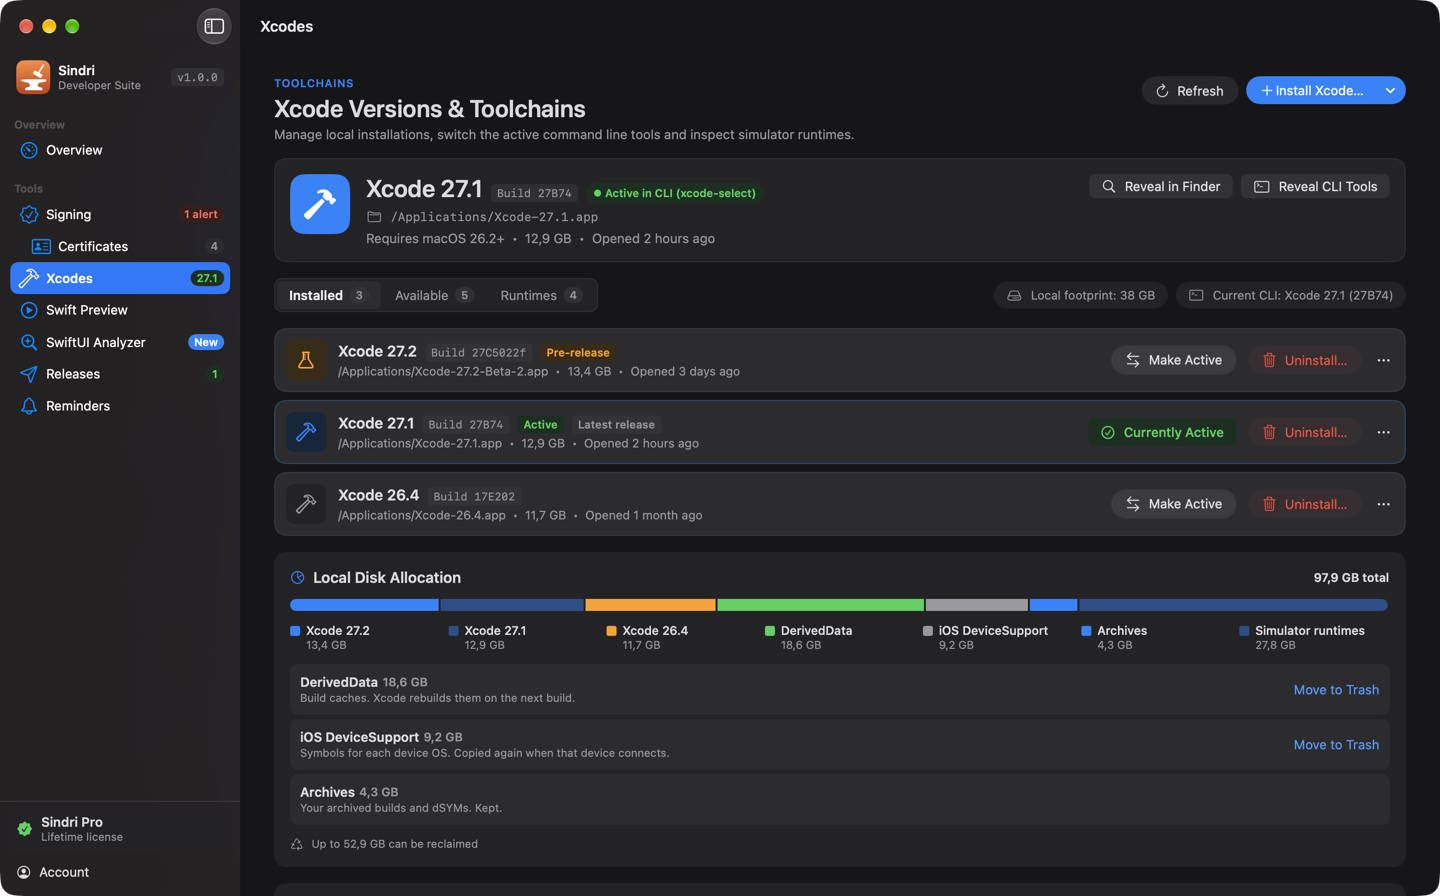1440x896 pixels.
Task: Move DerivedData to Trash
Action: (1336, 690)
